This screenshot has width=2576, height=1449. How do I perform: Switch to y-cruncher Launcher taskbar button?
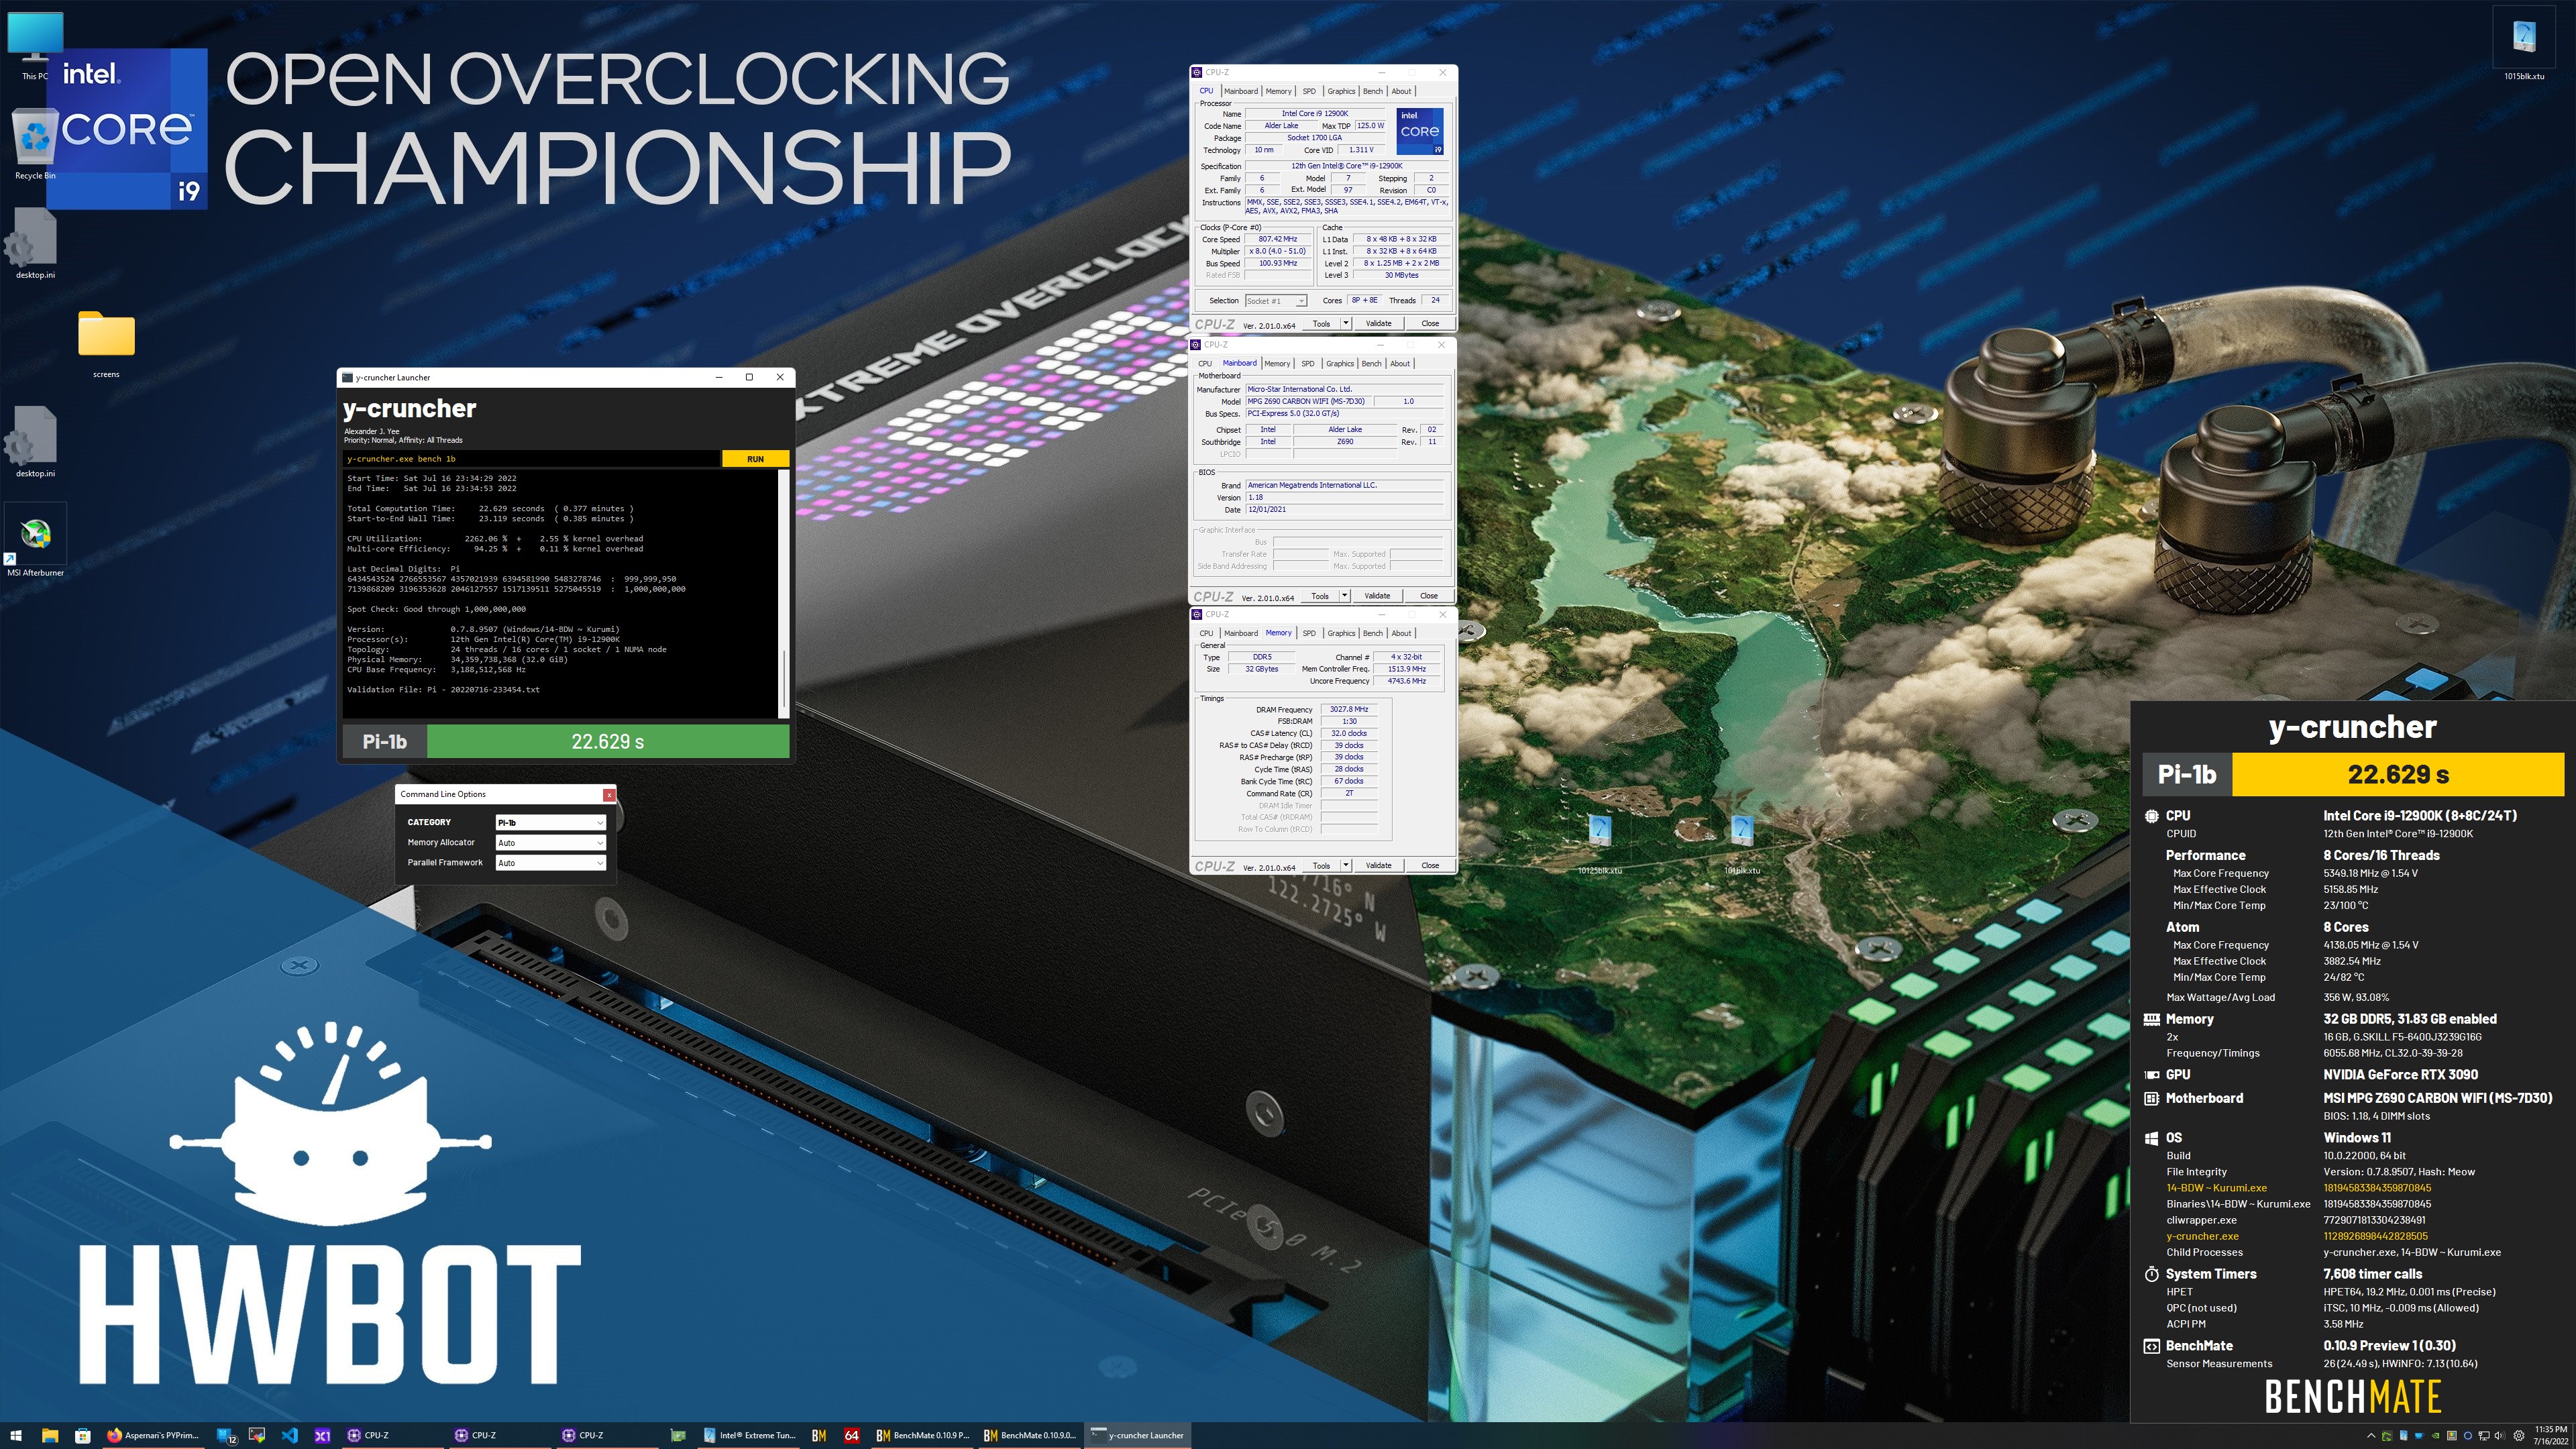1137,1435
